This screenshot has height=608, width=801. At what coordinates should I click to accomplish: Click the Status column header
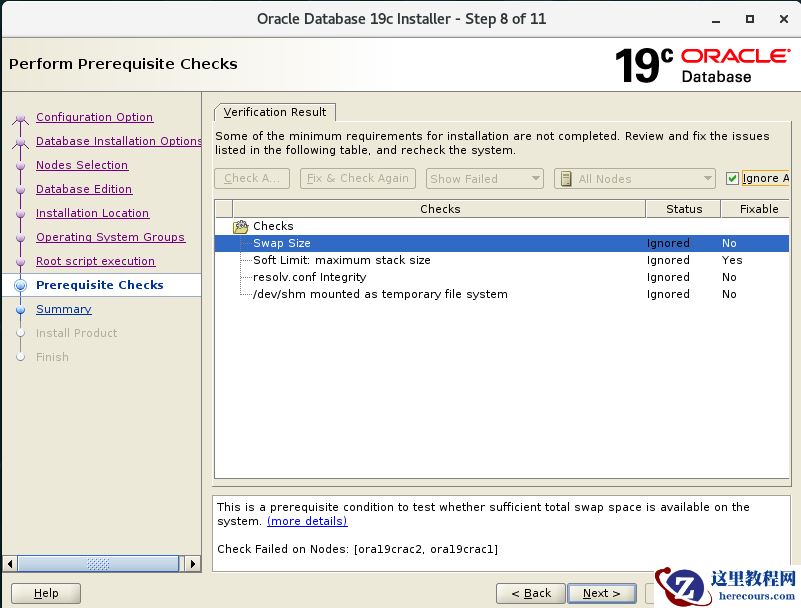point(684,209)
